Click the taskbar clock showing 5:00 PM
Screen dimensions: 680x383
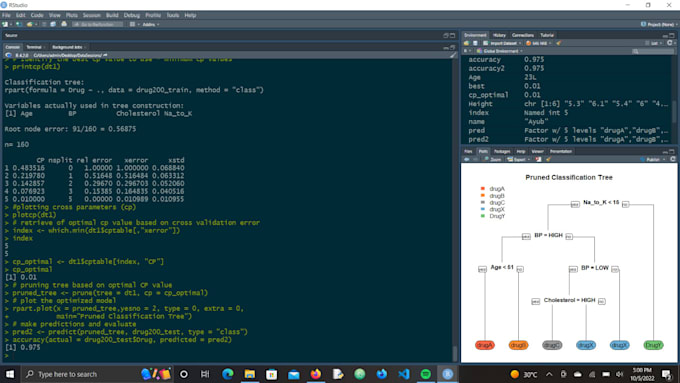point(642,374)
